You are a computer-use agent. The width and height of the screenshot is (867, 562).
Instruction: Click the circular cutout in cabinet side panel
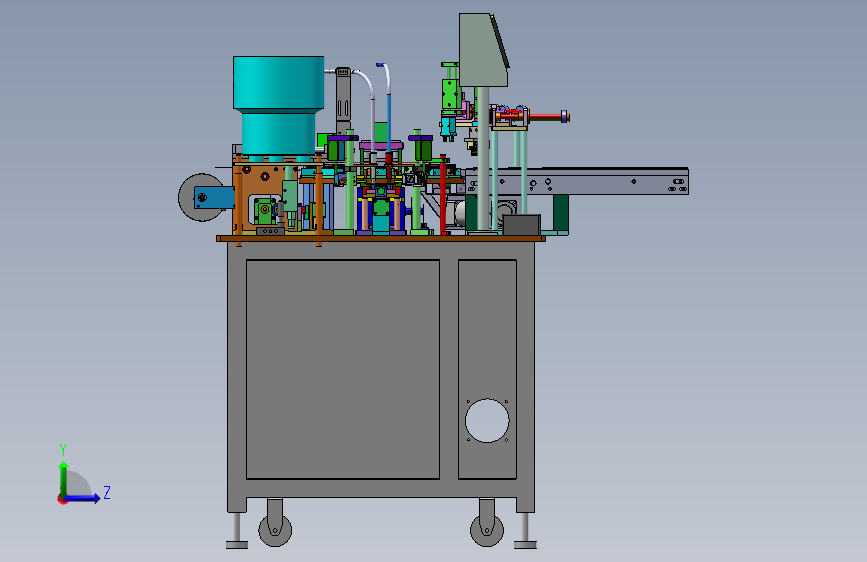coord(487,420)
